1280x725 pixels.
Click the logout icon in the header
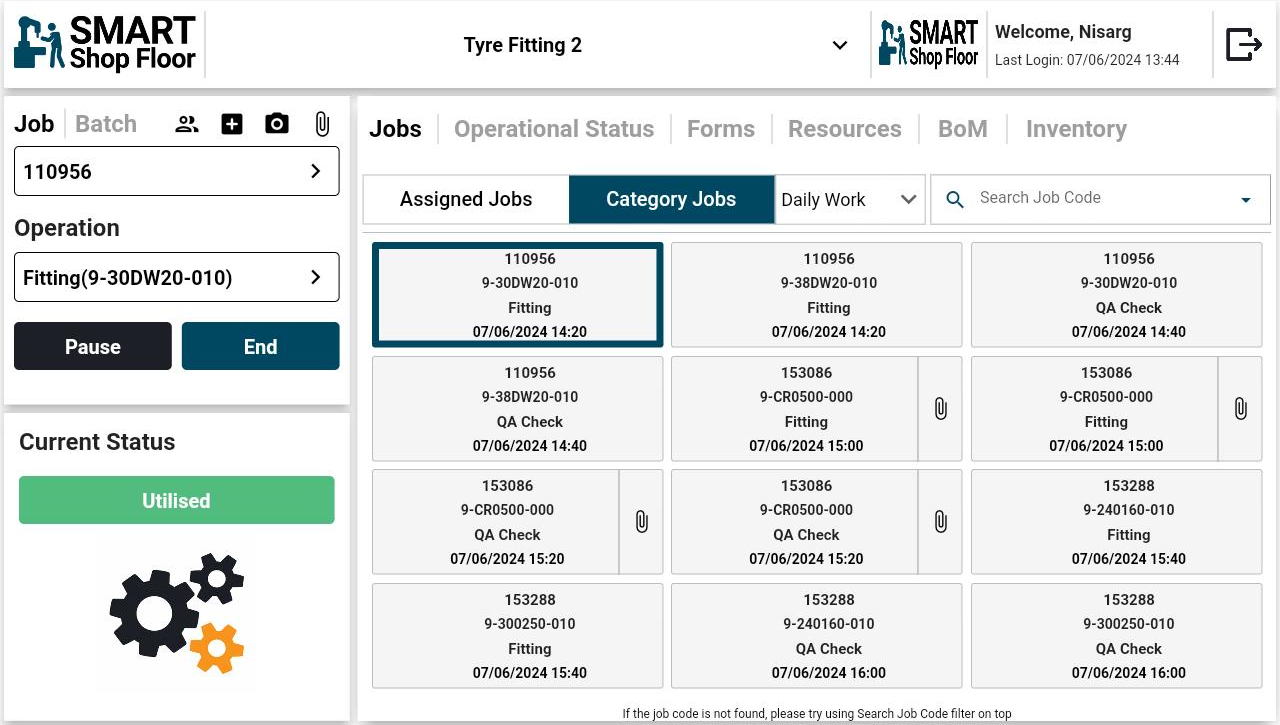(x=1243, y=45)
